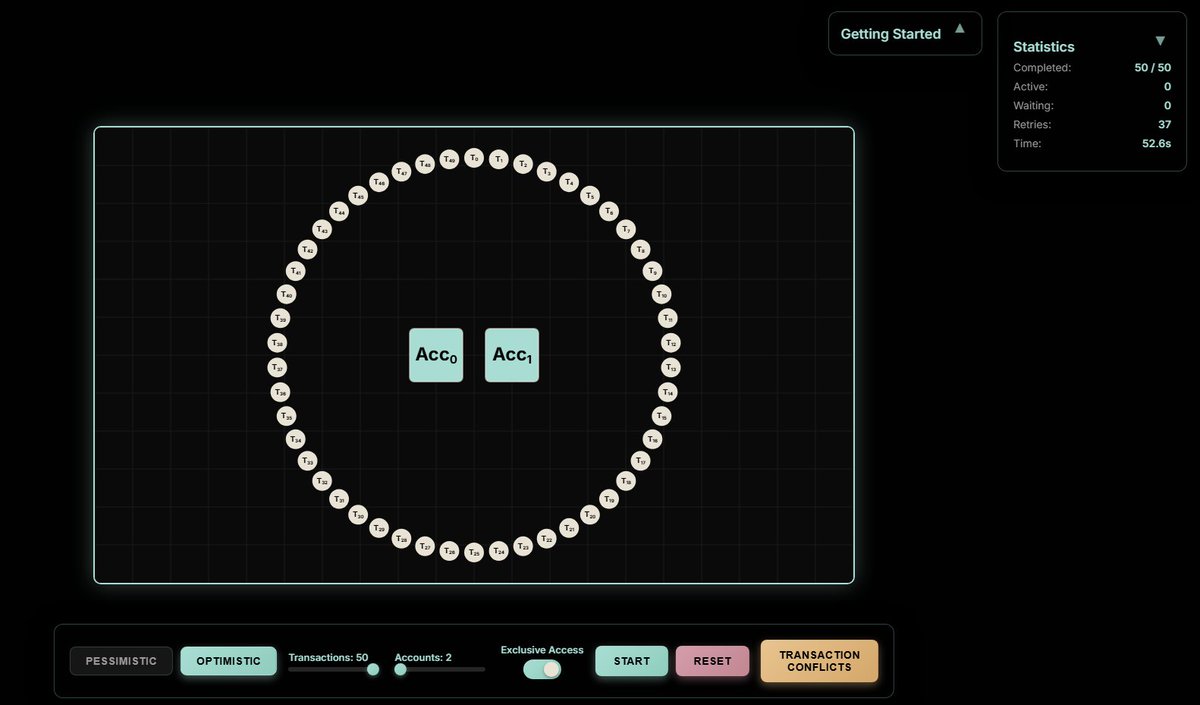Click transaction node T6
1200x705 pixels.
point(608,211)
